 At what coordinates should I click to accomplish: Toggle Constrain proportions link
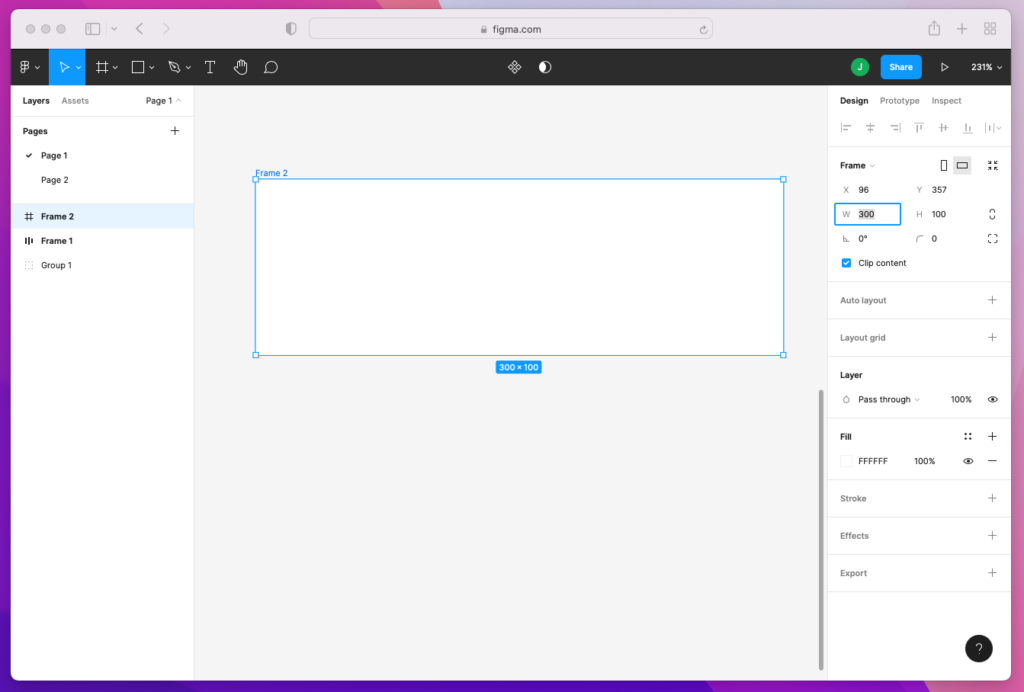pyautogui.click(x=992, y=214)
